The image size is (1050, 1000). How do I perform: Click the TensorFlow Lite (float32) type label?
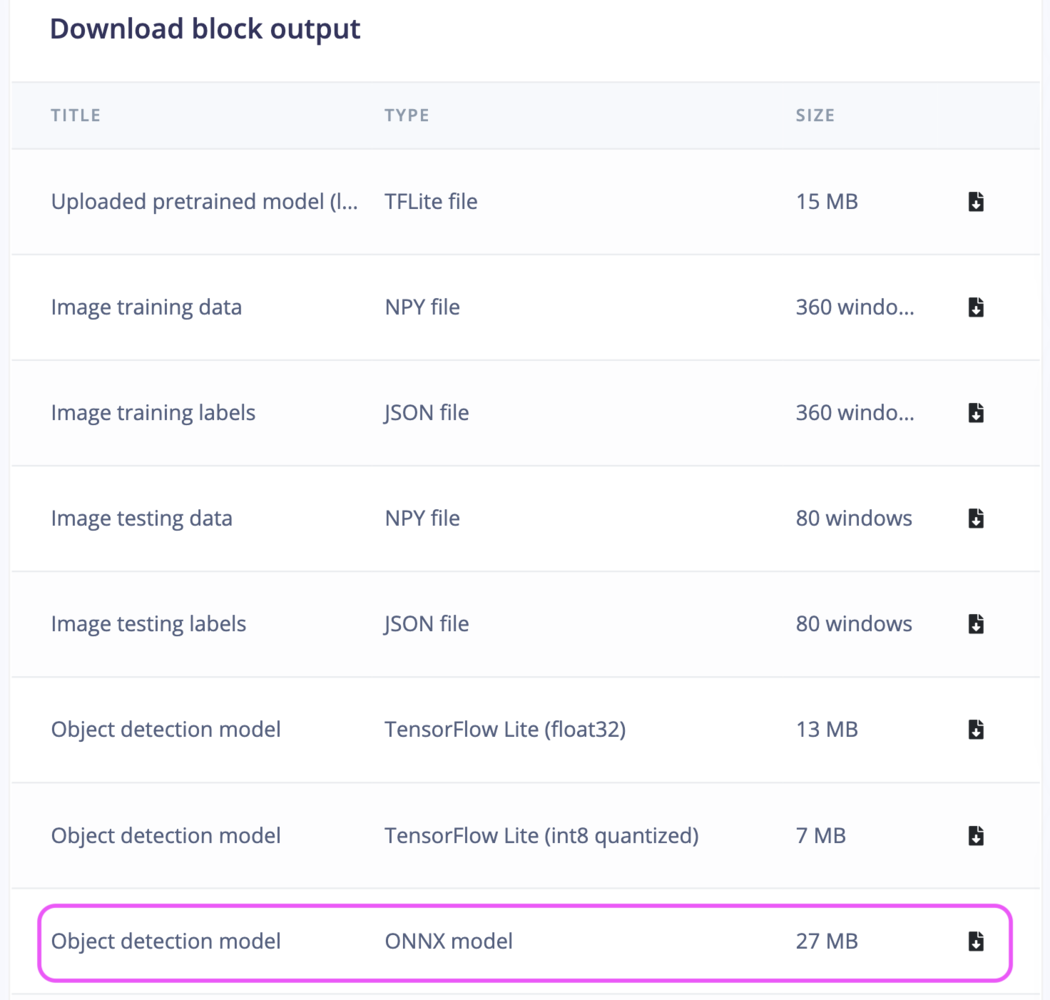[505, 729]
